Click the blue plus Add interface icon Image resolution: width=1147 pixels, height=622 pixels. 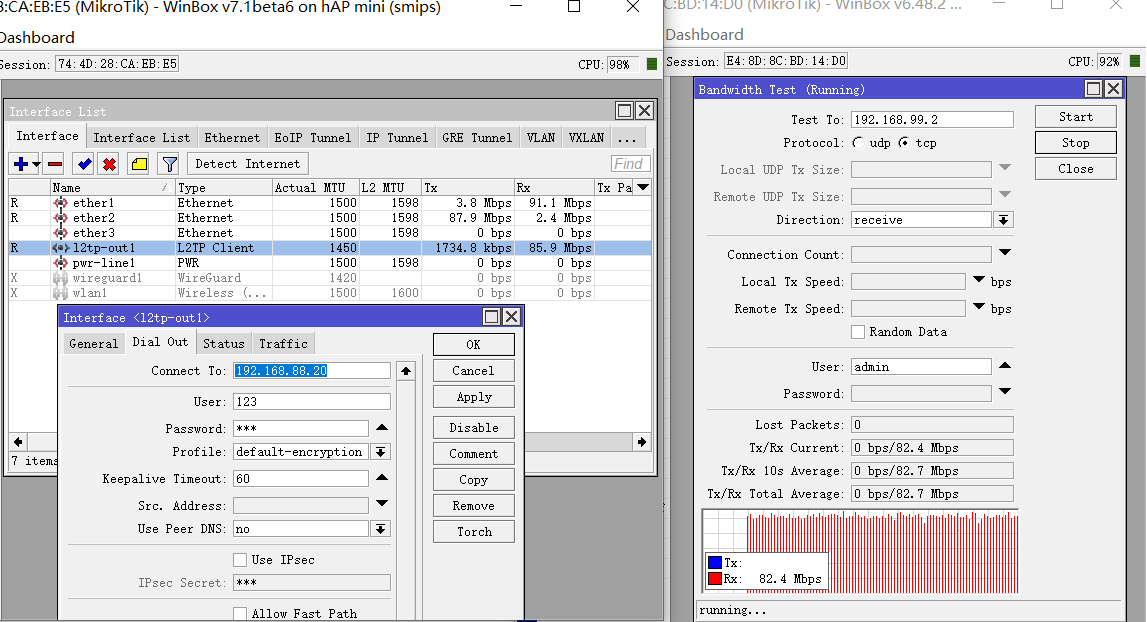(x=21, y=164)
